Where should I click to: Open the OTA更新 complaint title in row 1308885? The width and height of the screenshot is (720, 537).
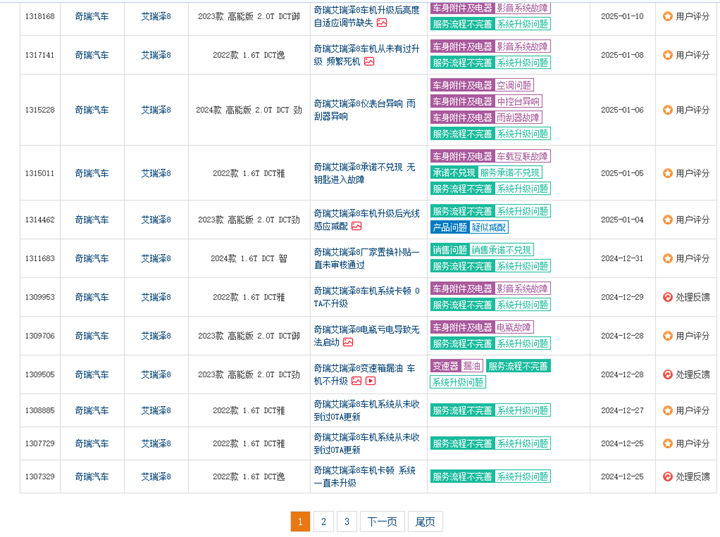366,410
